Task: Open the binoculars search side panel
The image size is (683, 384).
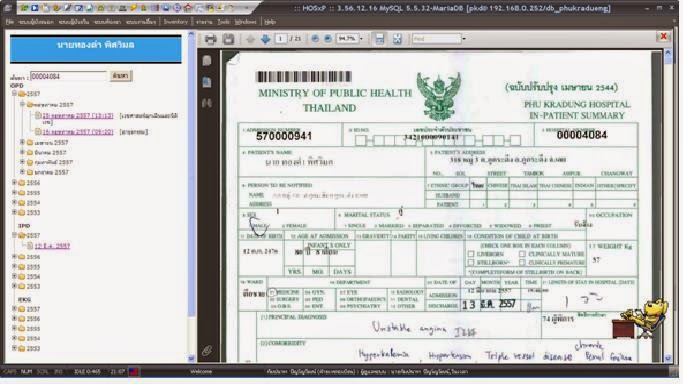Action: 207,103
